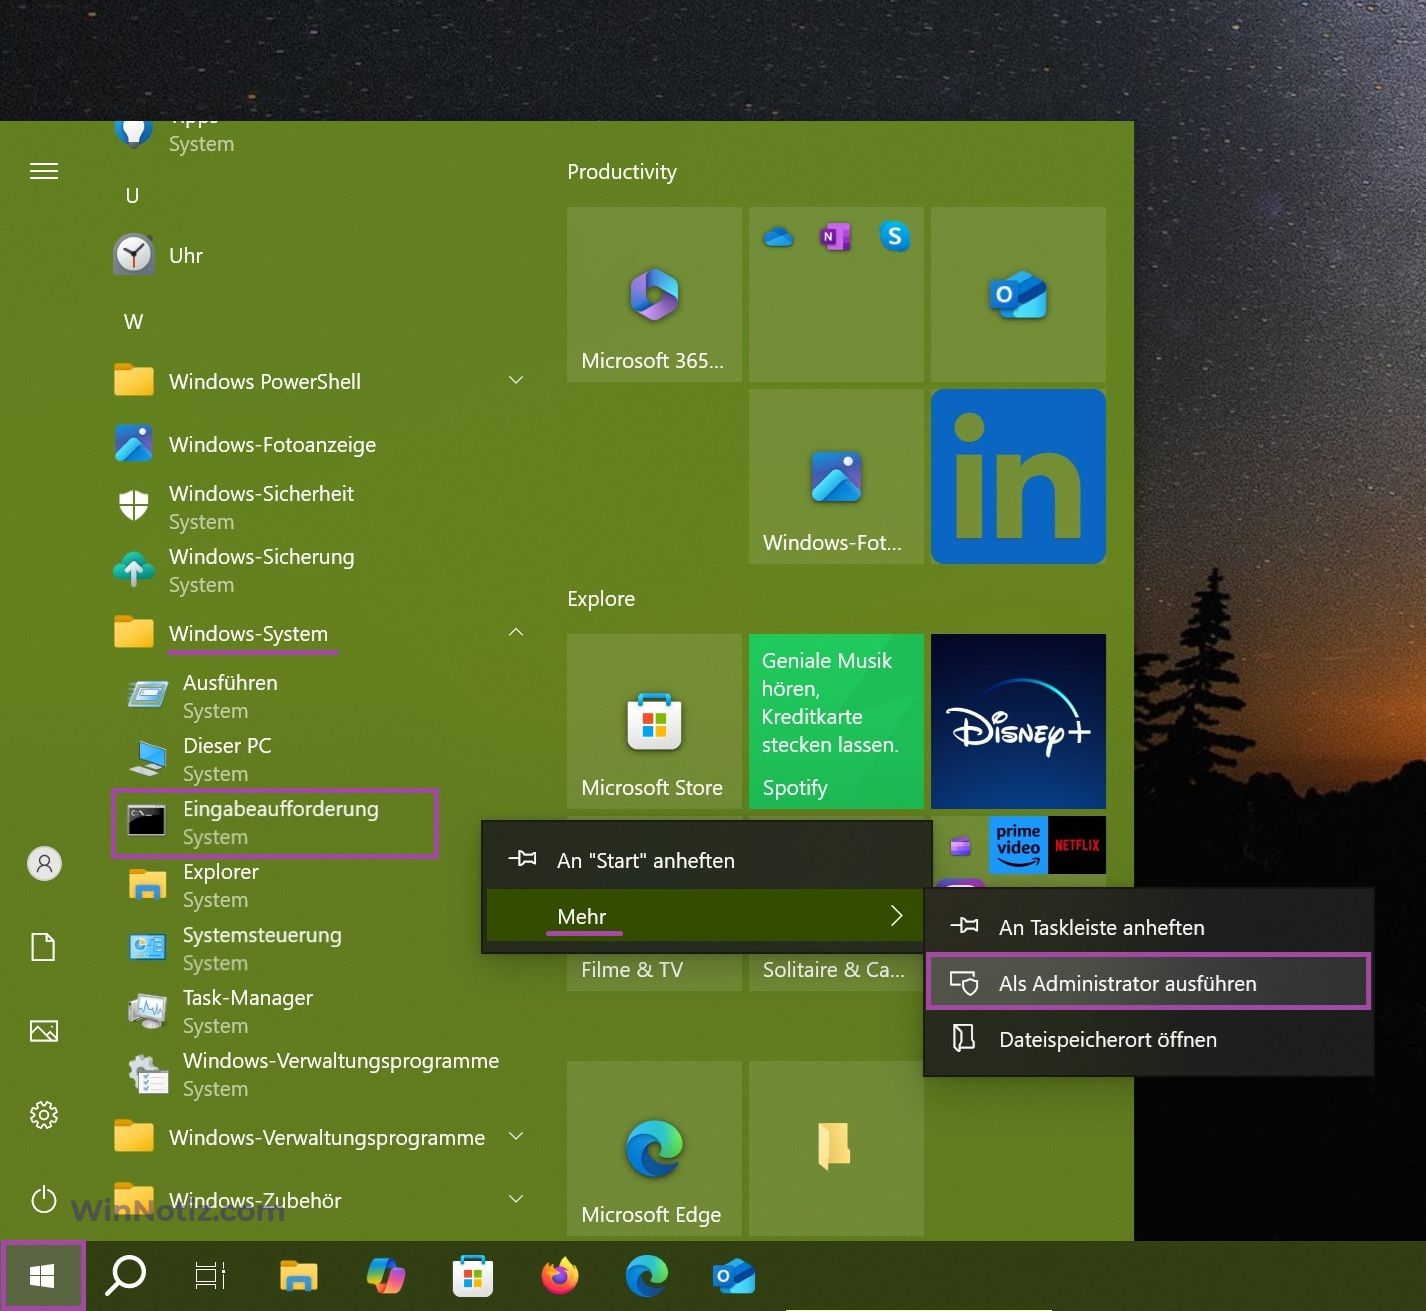Open Explorer under Windows-System
1426x1311 pixels.
pos(320,886)
